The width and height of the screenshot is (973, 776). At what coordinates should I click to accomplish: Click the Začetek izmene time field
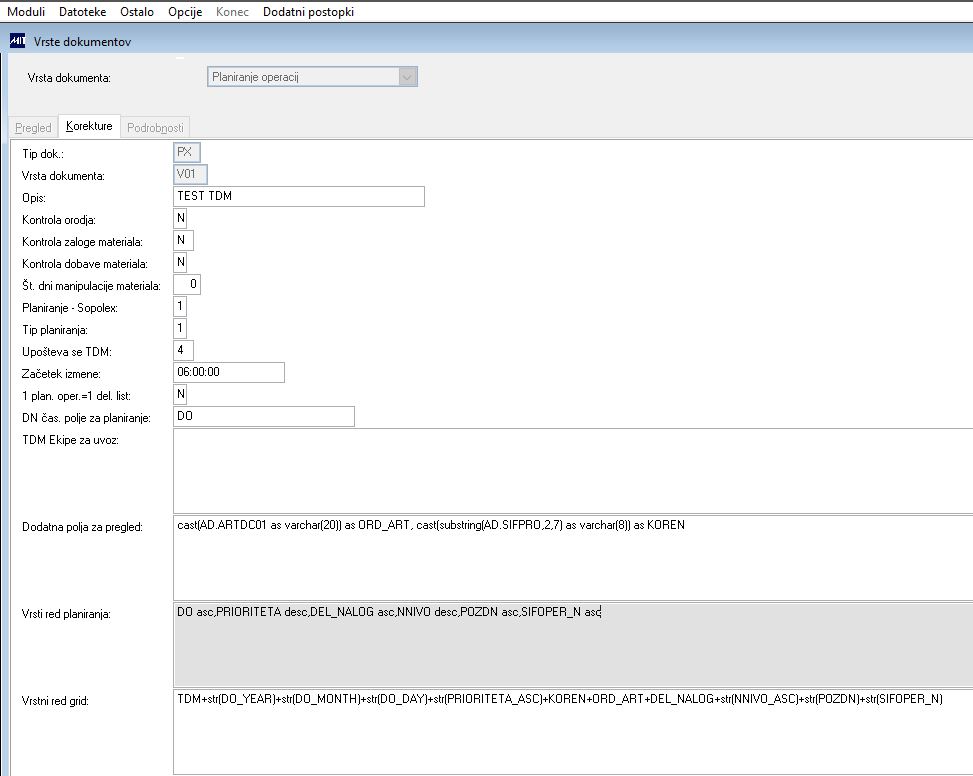click(x=229, y=372)
